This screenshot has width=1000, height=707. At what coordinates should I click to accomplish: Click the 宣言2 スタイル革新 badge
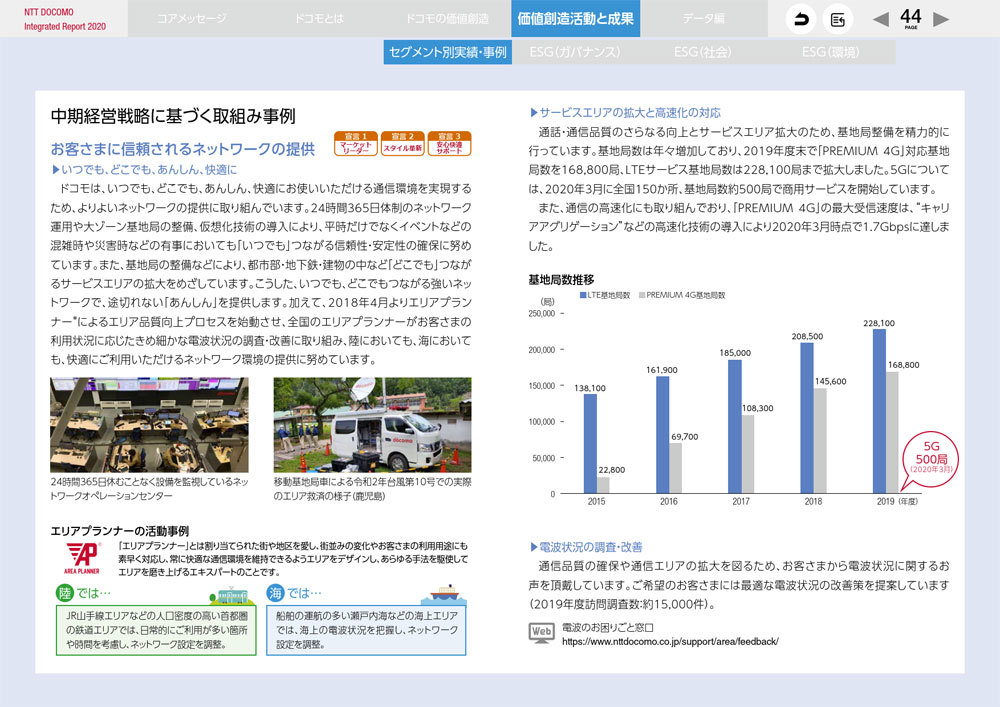[x=403, y=143]
